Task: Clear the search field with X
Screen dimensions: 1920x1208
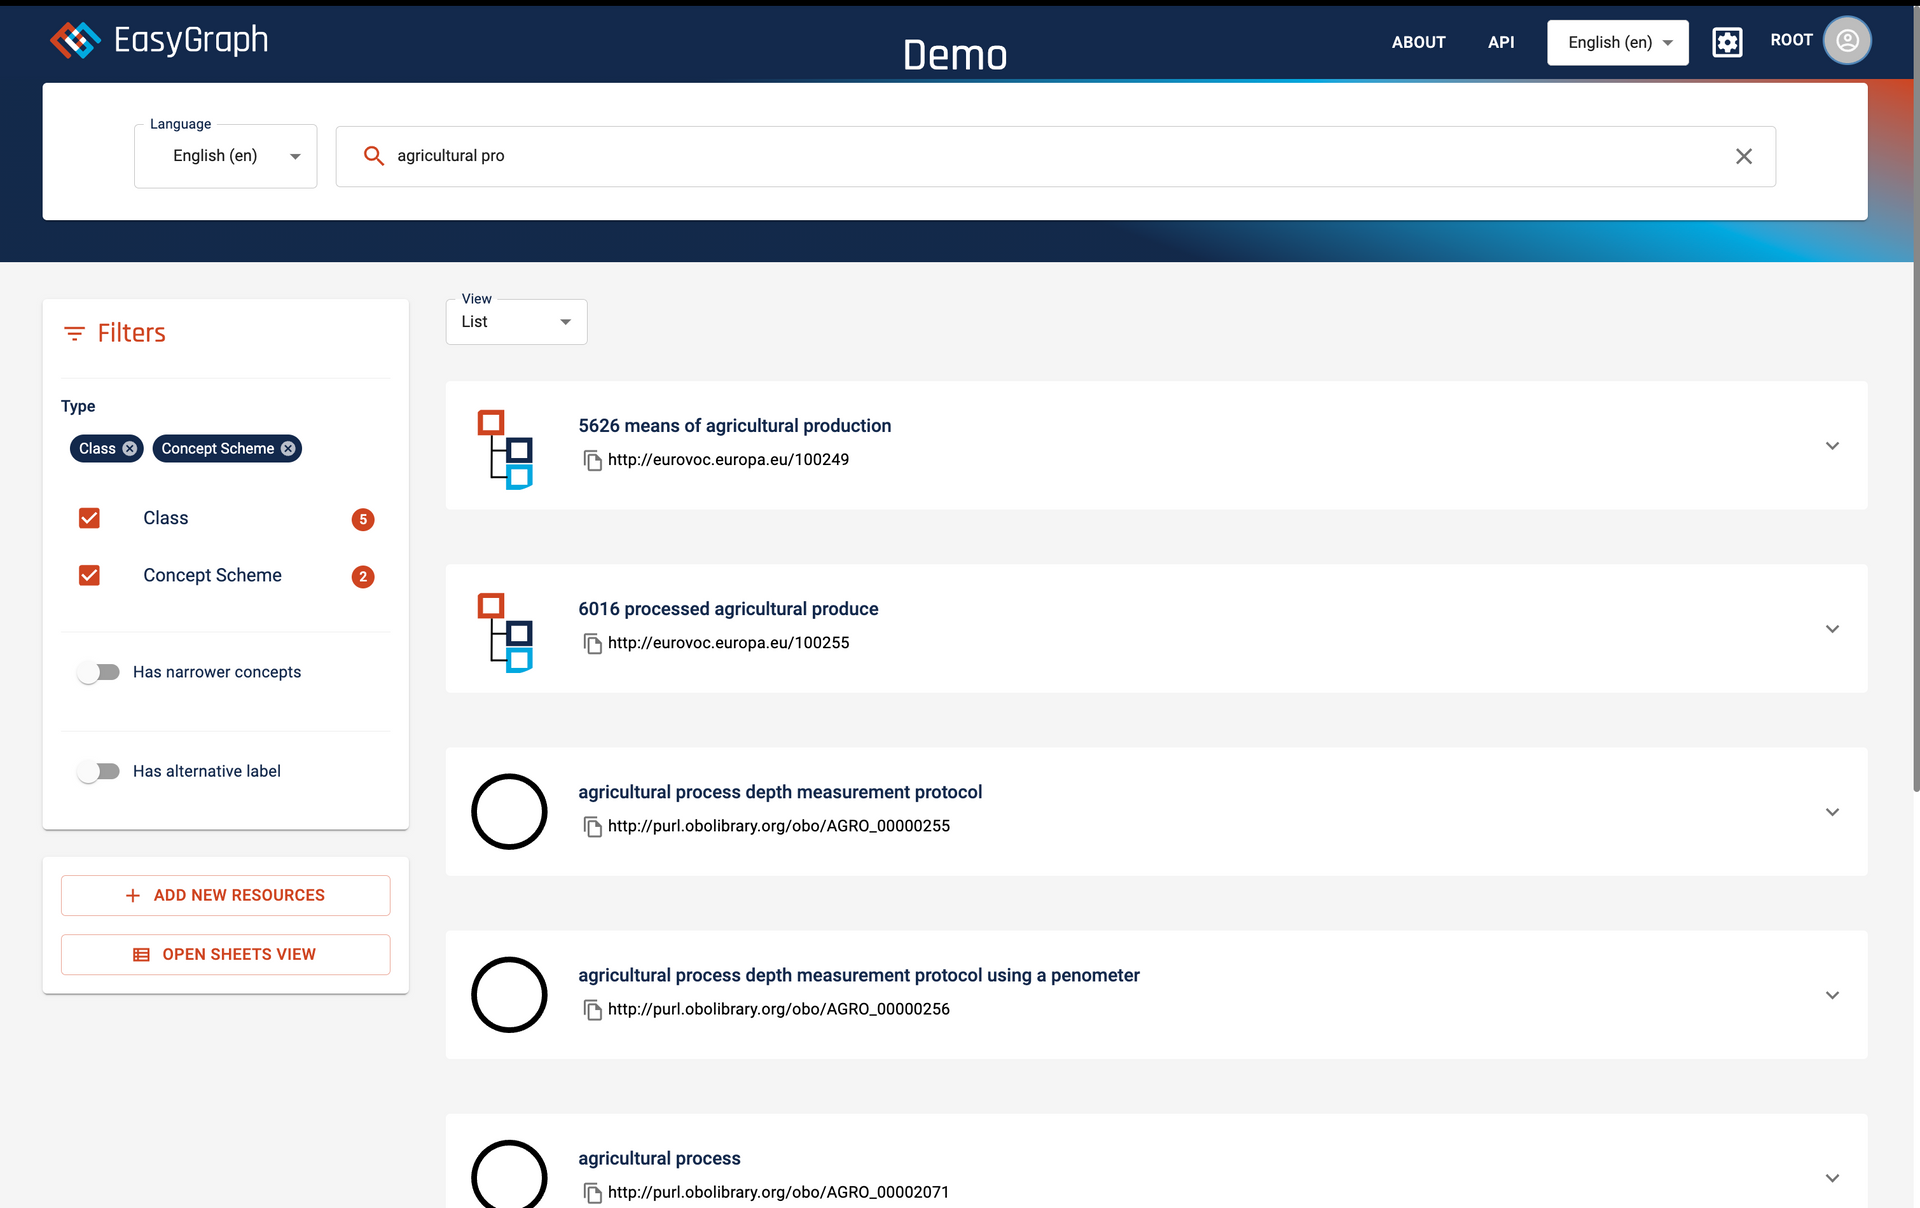Action: coord(1743,156)
